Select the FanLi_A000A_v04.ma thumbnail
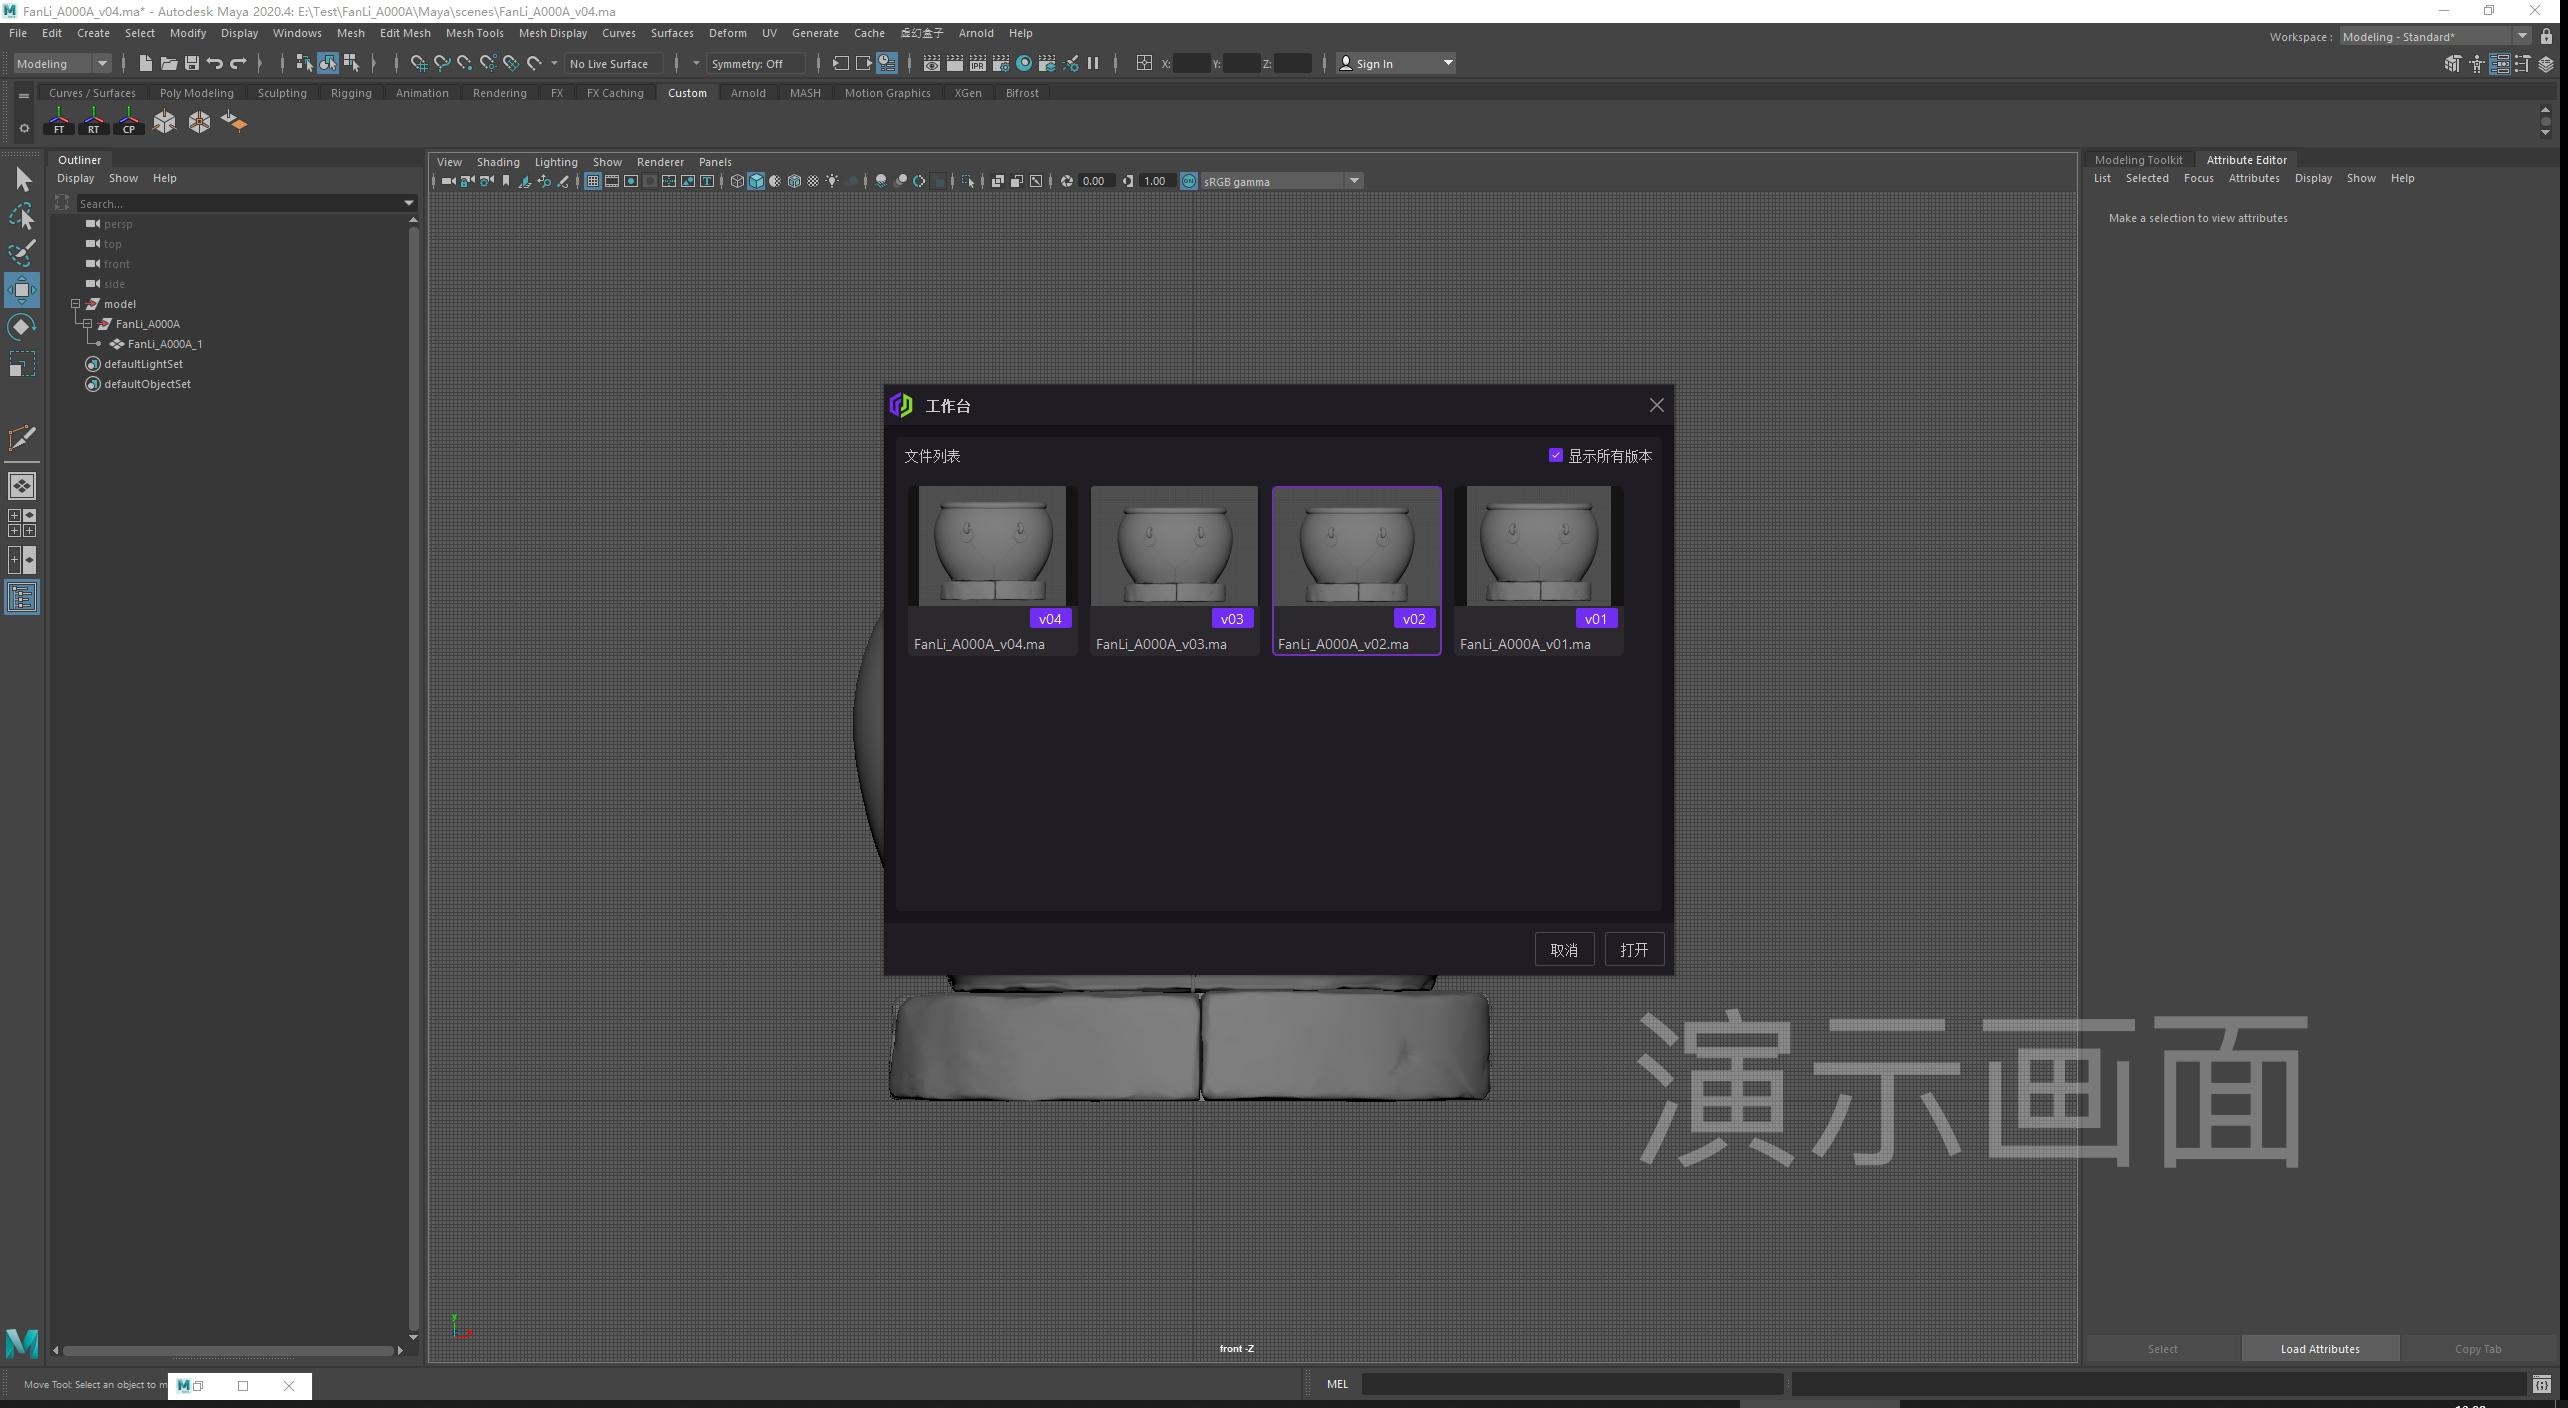The image size is (2568, 1408). tap(992, 570)
